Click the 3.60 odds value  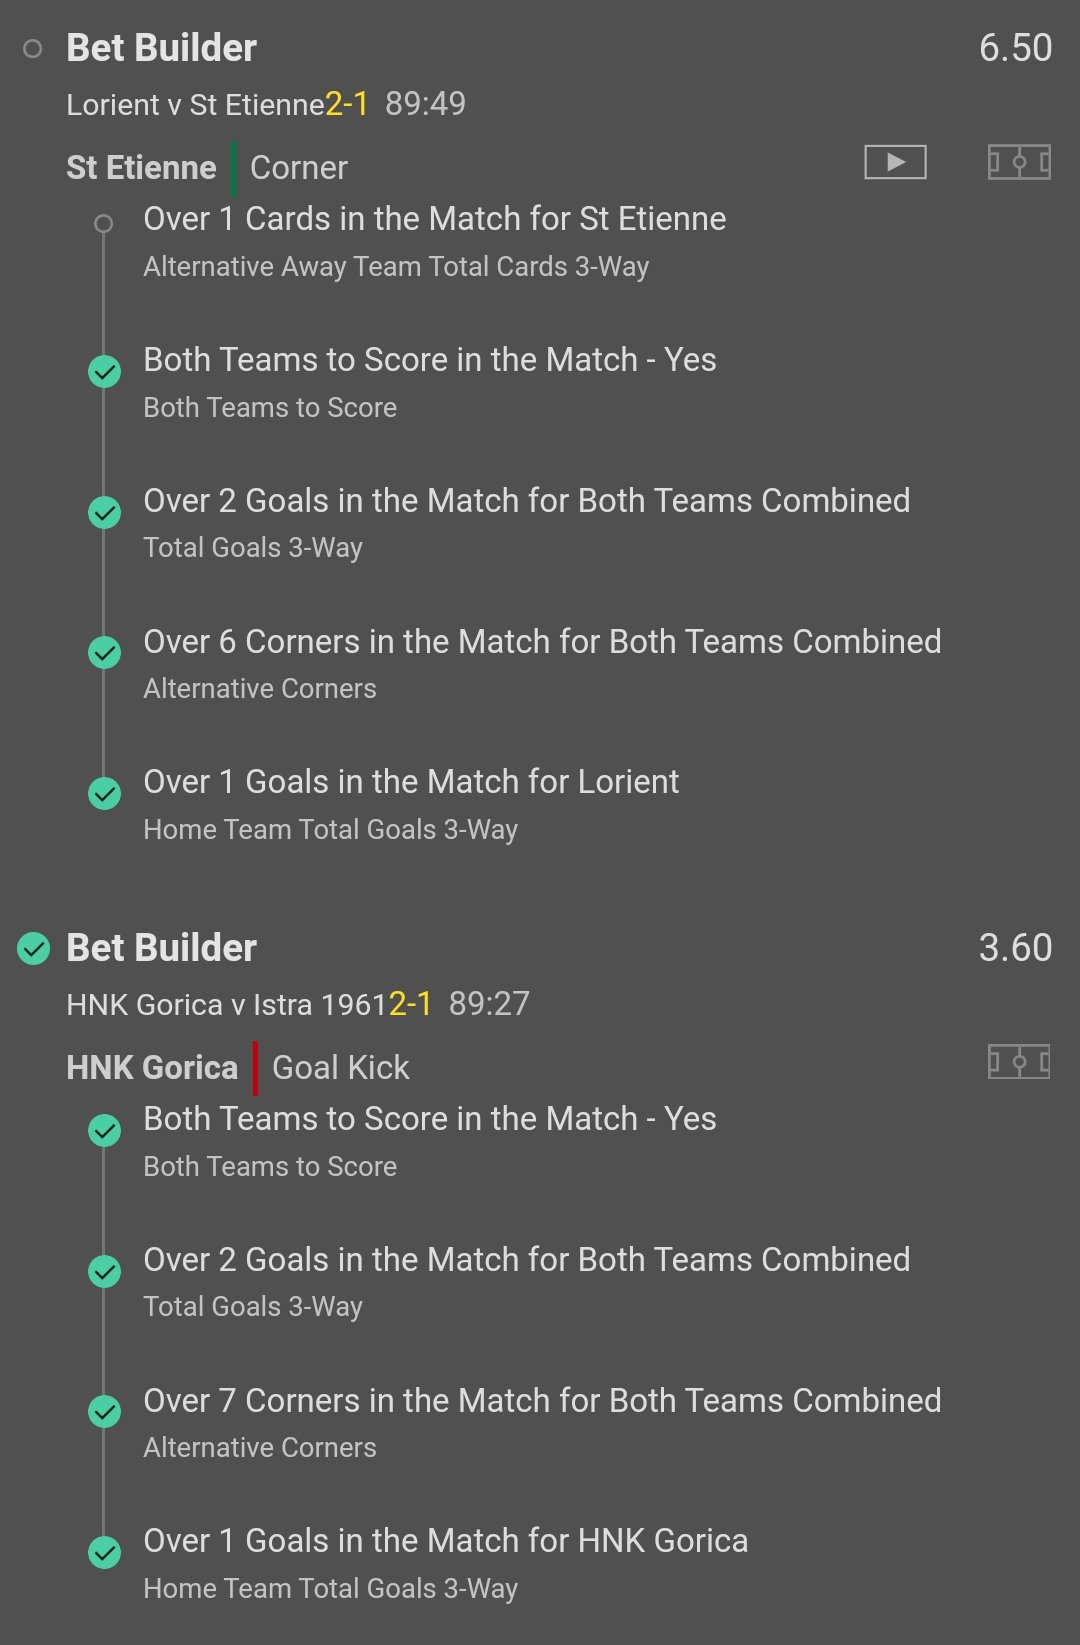pos(1014,948)
